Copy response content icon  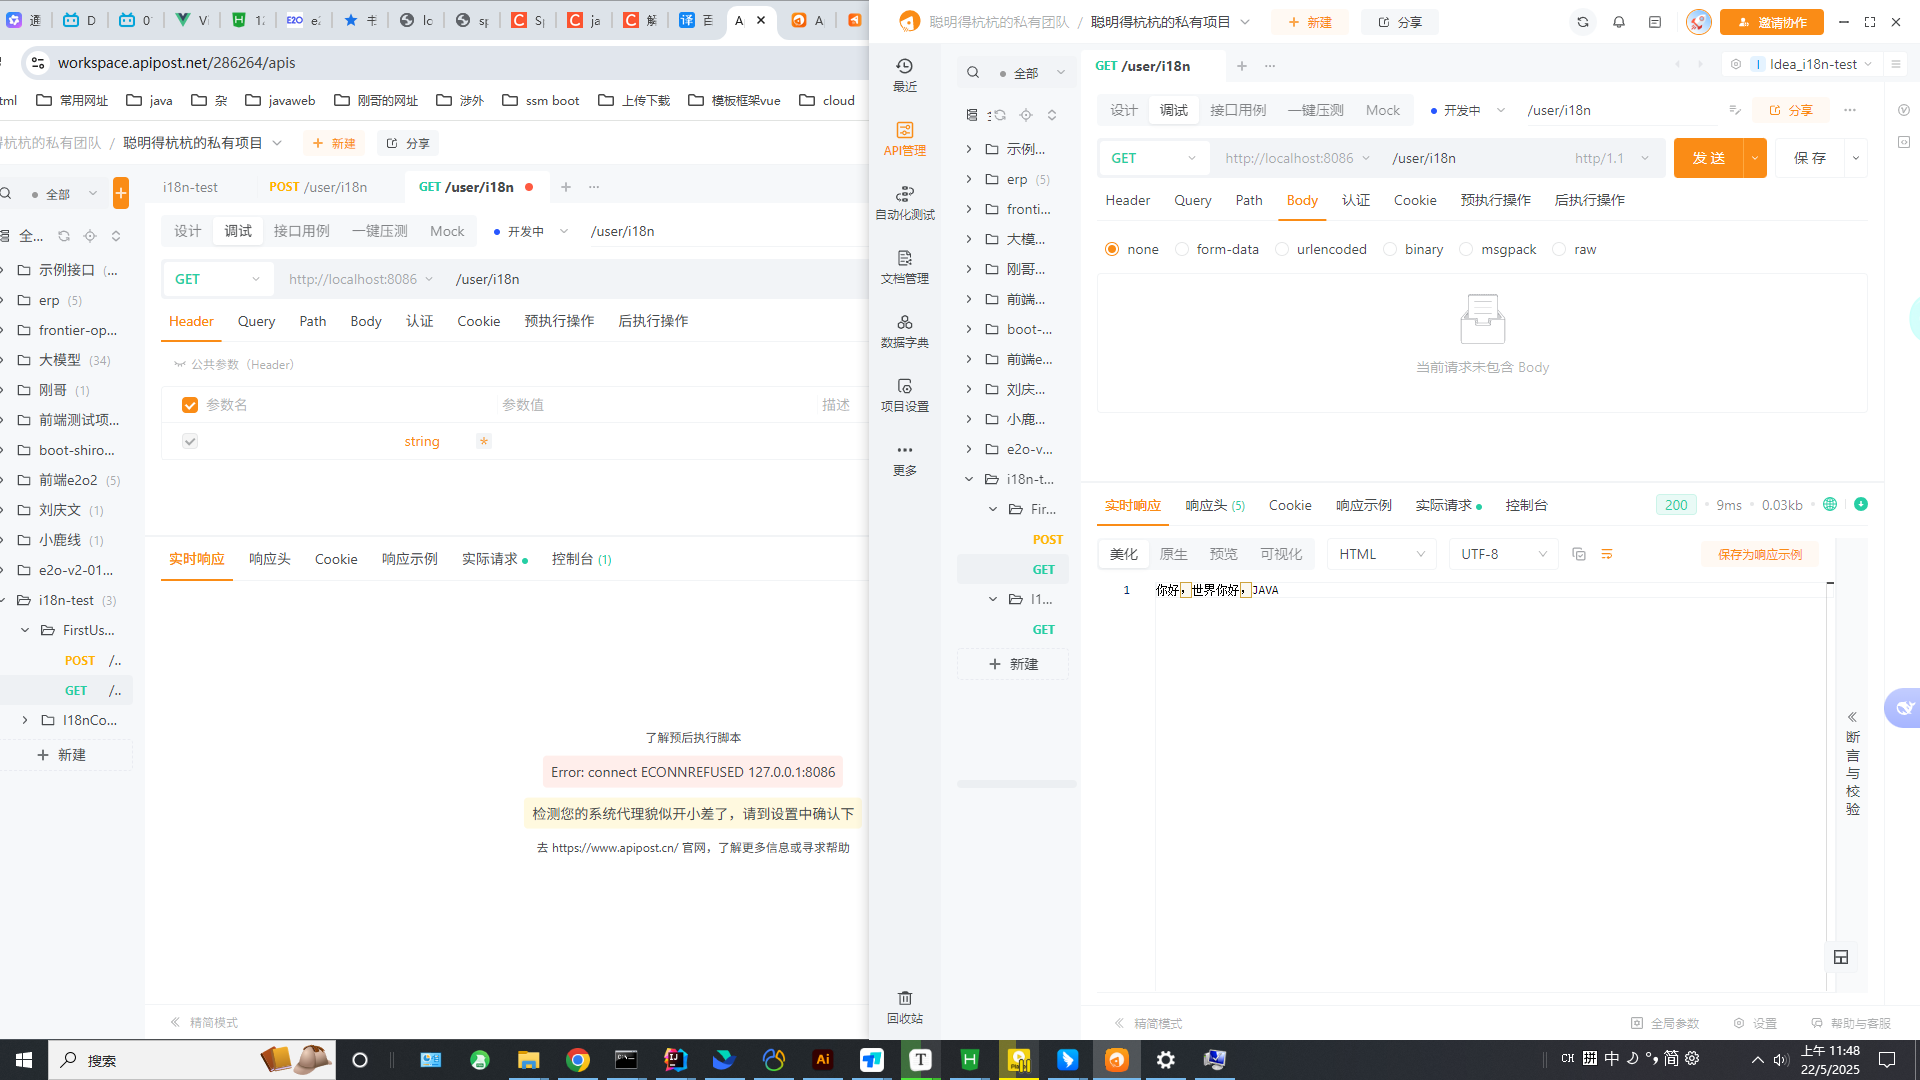1579,554
